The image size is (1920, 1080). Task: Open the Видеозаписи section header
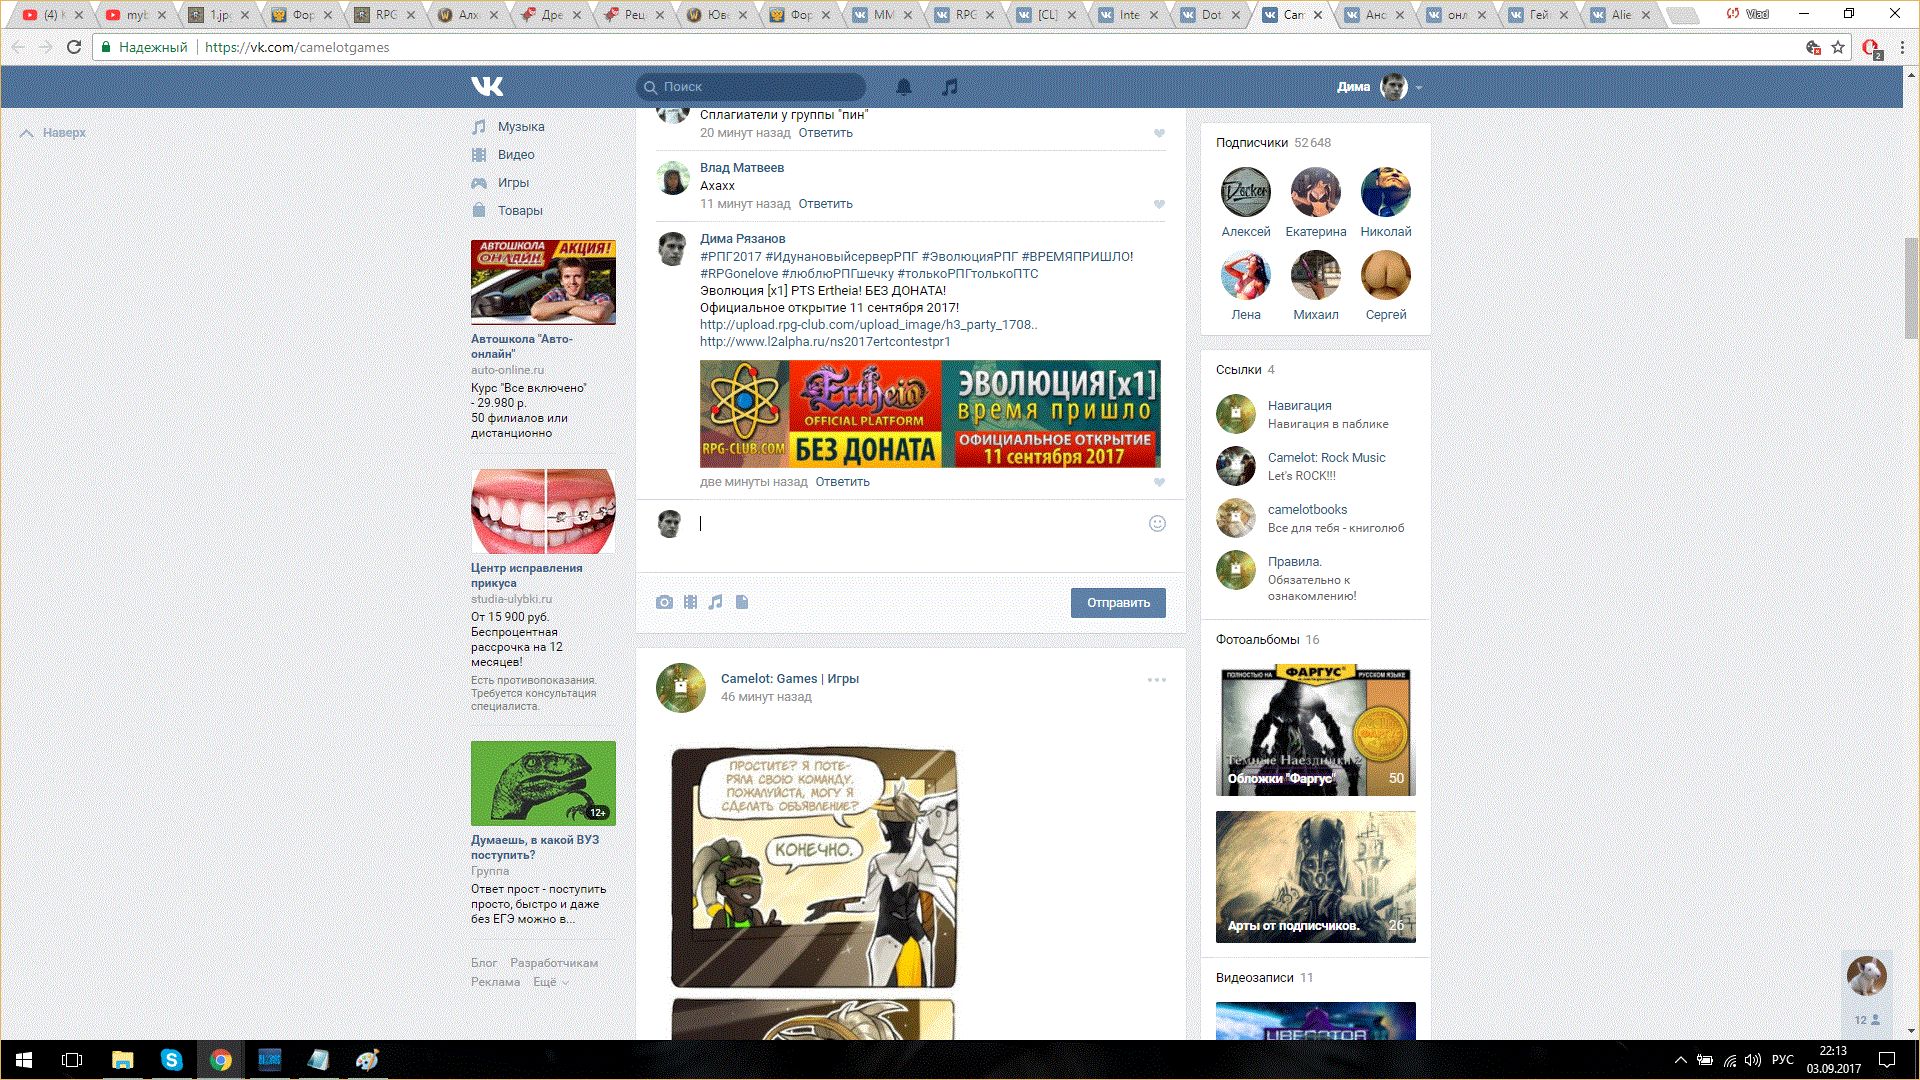click(x=1264, y=978)
